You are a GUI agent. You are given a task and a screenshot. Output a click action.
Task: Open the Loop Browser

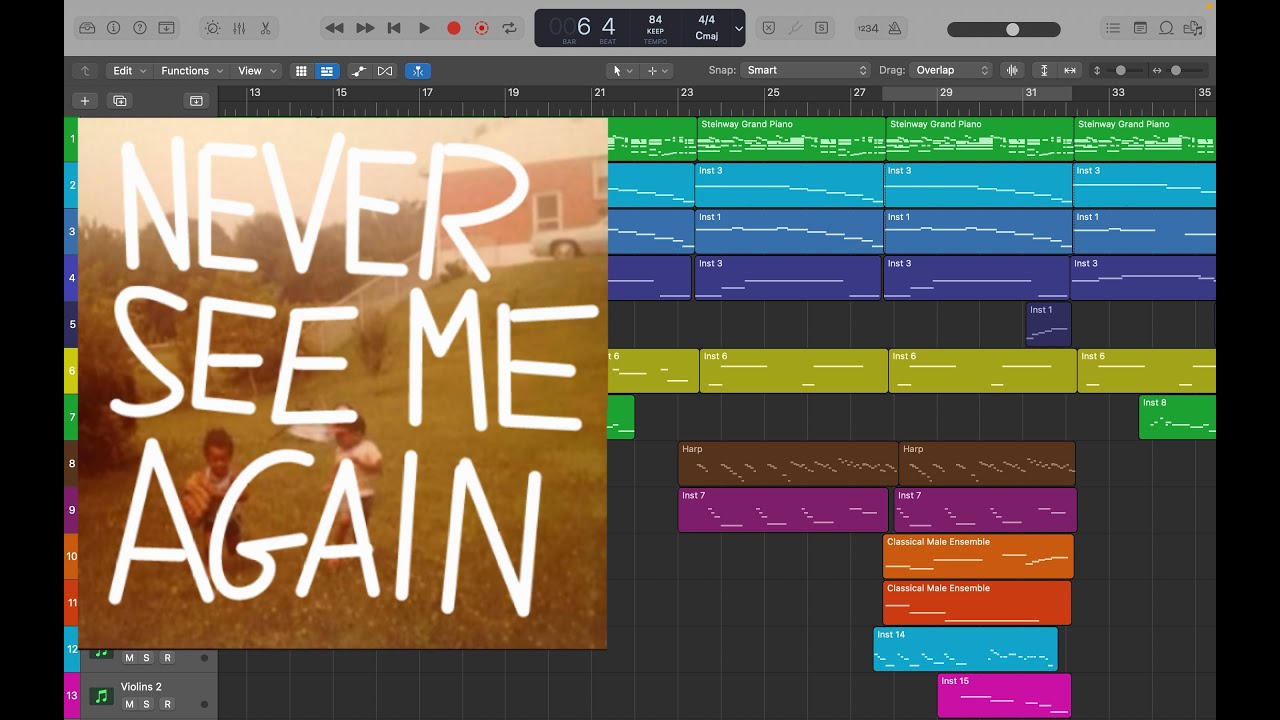[1166, 28]
